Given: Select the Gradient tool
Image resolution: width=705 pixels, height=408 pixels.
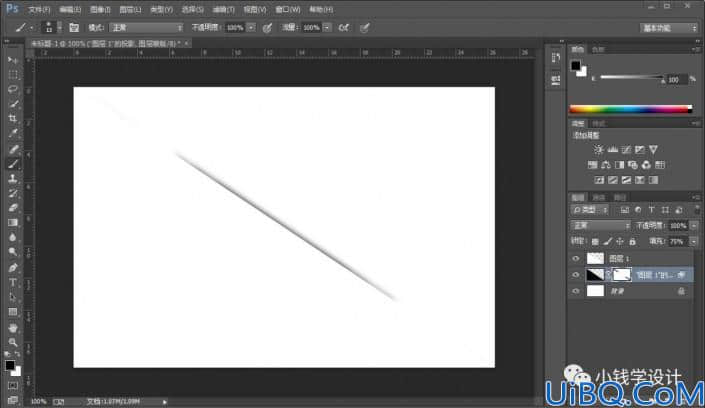Looking at the screenshot, I should [x=13, y=223].
